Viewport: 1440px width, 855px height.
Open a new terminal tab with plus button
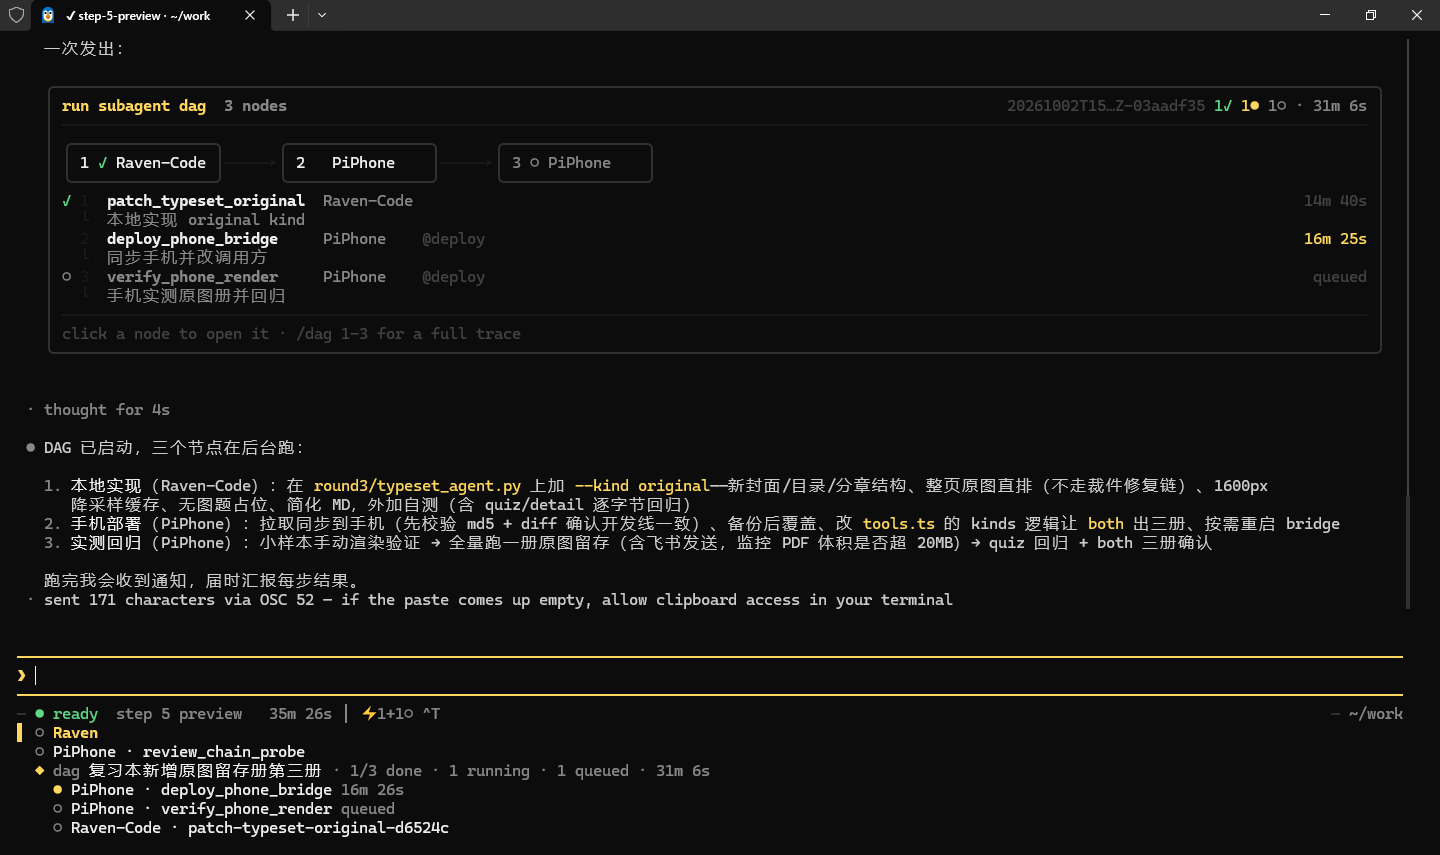click(x=293, y=15)
